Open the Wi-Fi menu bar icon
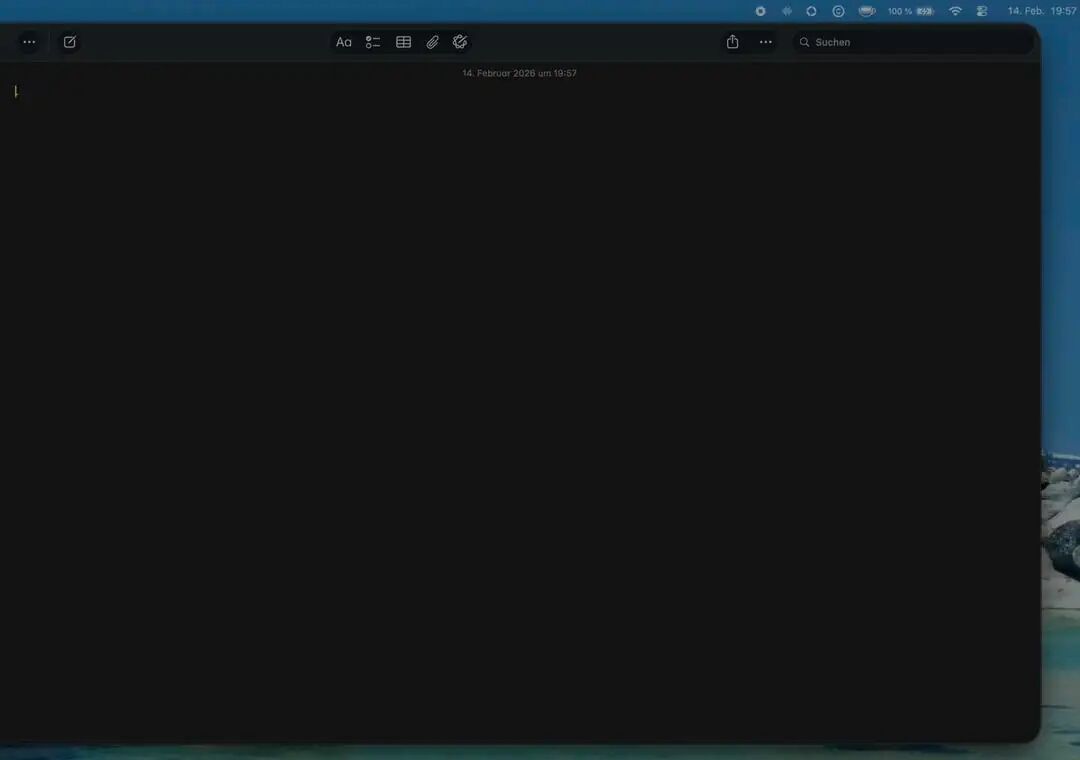Image resolution: width=1080 pixels, height=760 pixels. pyautogui.click(x=955, y=11)
